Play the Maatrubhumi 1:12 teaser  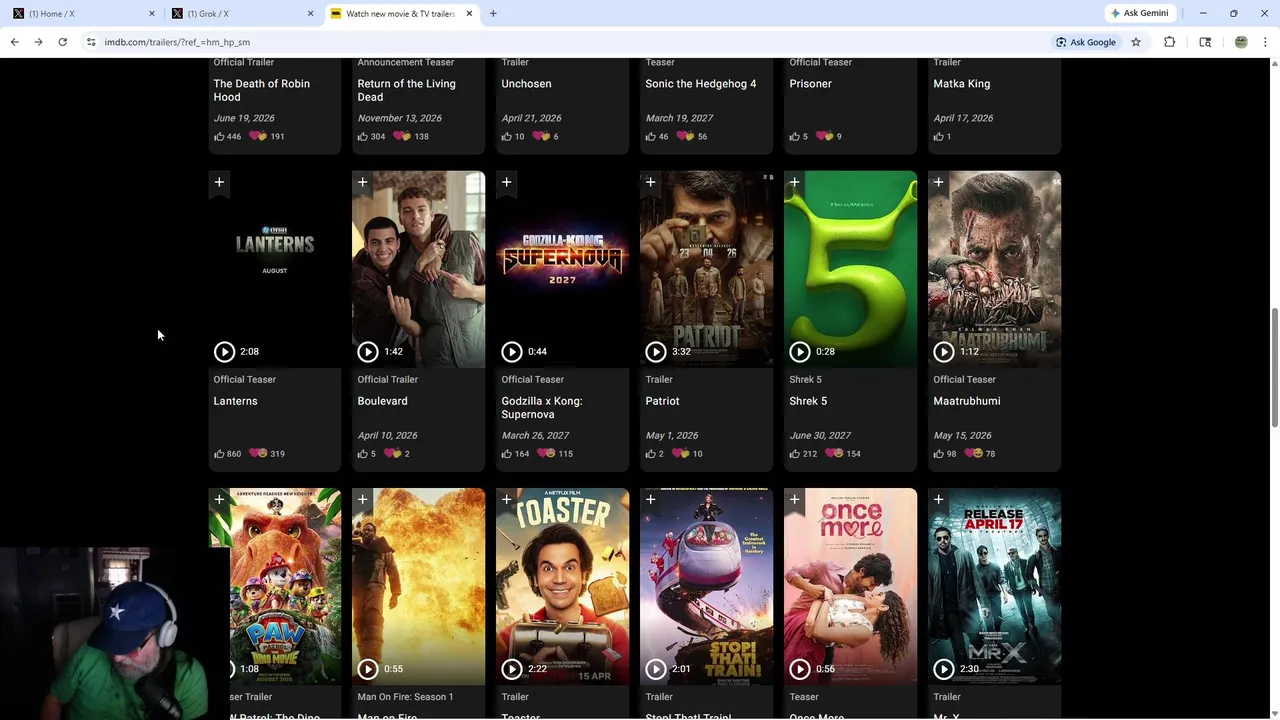944,352
